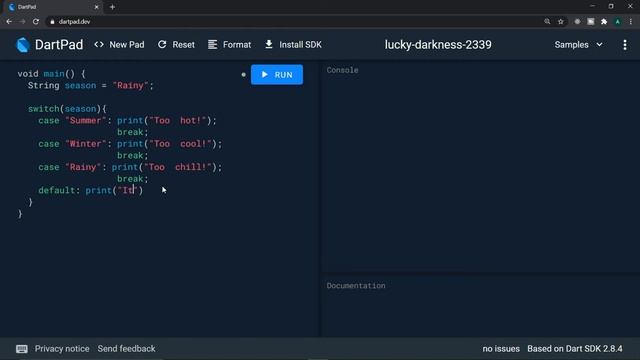
Task: Place cursor in the default print line
Action: 90,190
